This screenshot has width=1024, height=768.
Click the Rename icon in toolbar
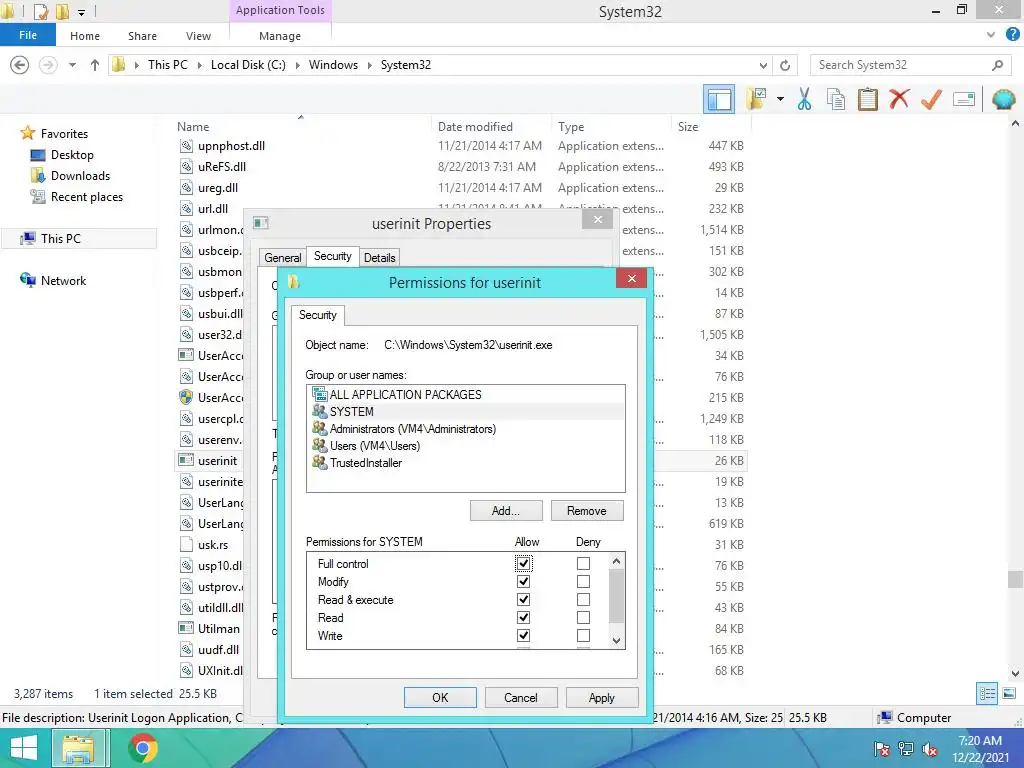pyautogui.click(x=964, y=99)
